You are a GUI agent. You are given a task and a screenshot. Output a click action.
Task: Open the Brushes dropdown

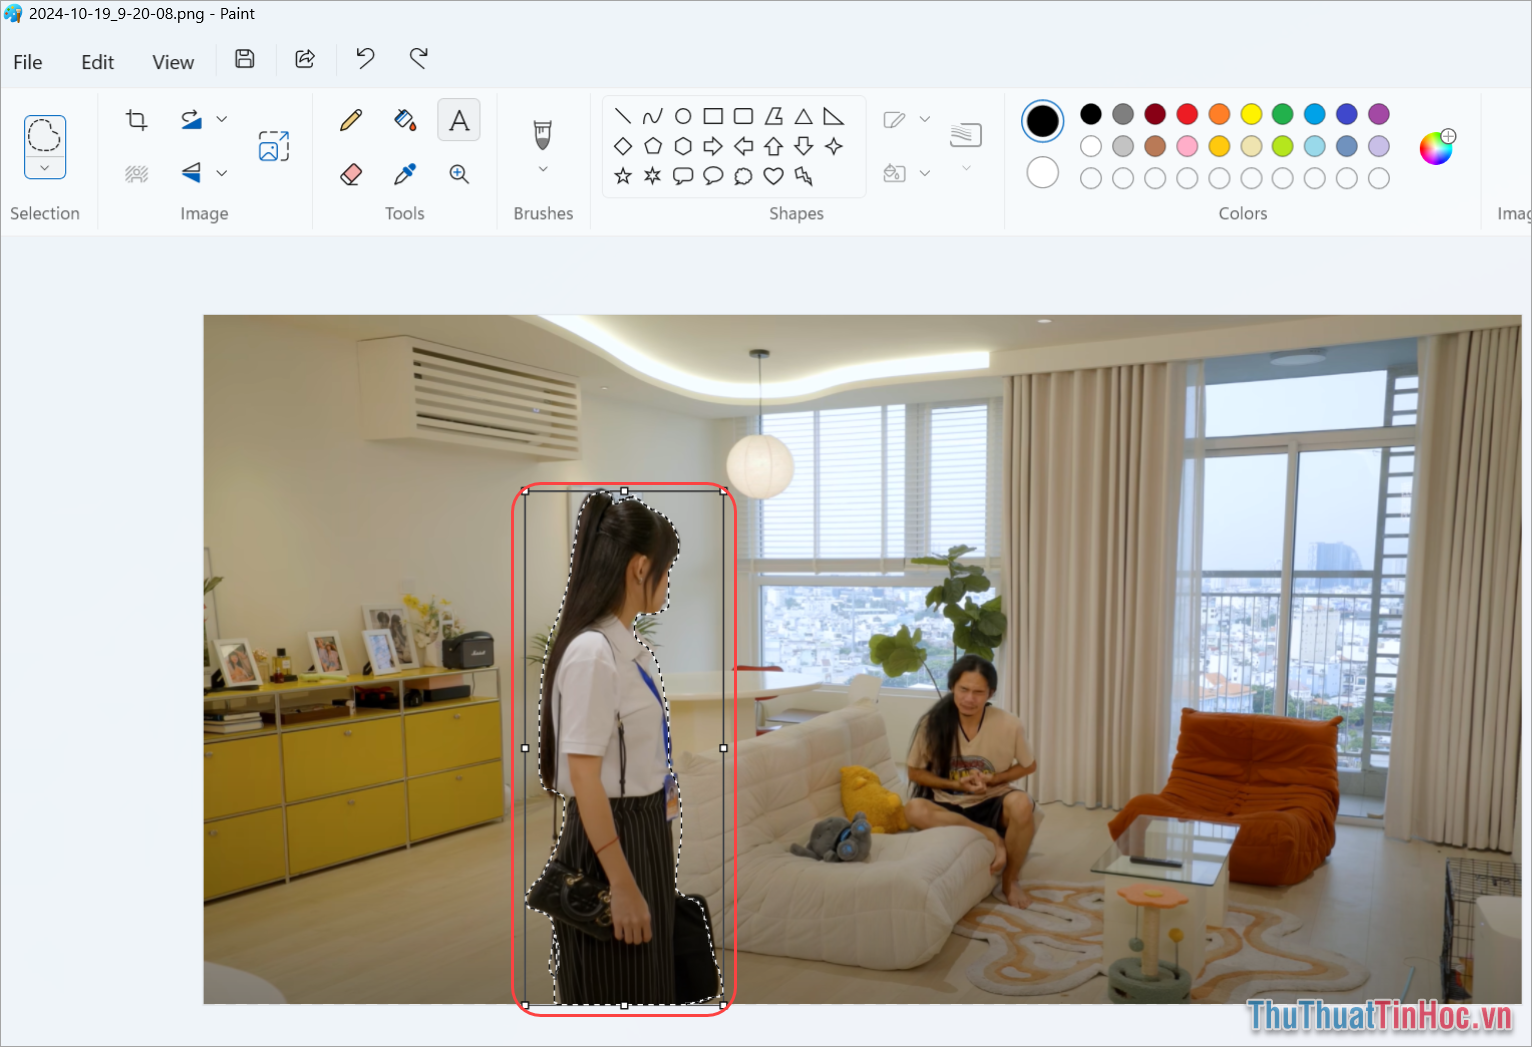click(x=542, y=168)
